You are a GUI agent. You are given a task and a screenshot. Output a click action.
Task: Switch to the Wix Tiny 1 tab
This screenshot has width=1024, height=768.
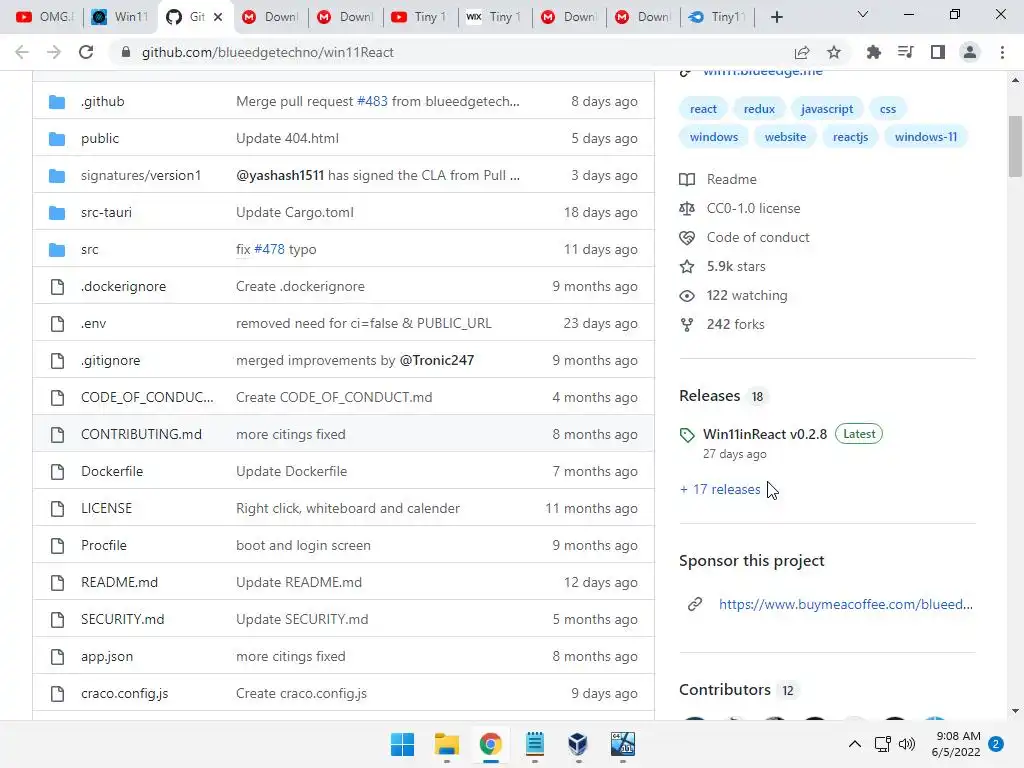coord(494,17)
